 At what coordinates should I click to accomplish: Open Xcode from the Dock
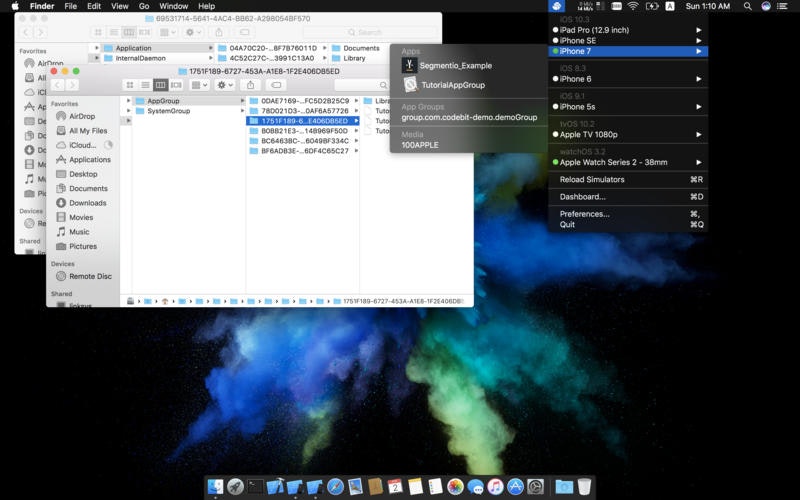[x=276, y=487]
